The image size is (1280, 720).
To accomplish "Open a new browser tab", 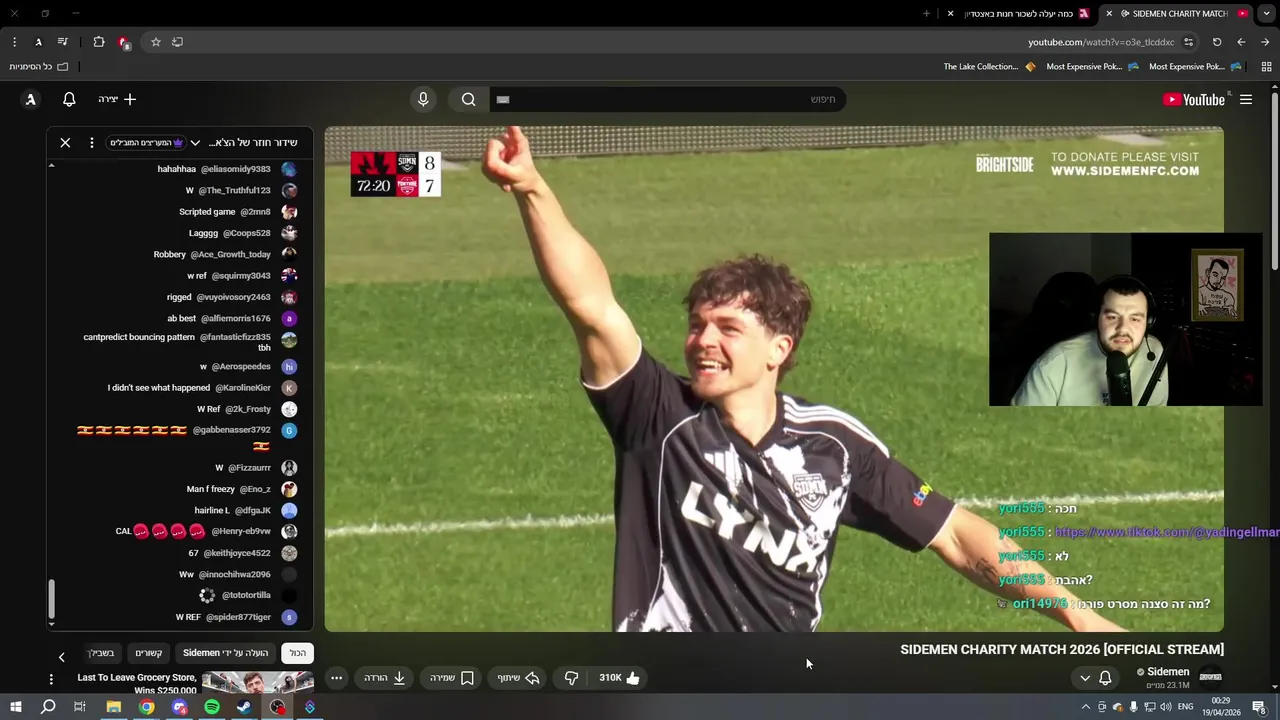I will [x=926, y=14].
